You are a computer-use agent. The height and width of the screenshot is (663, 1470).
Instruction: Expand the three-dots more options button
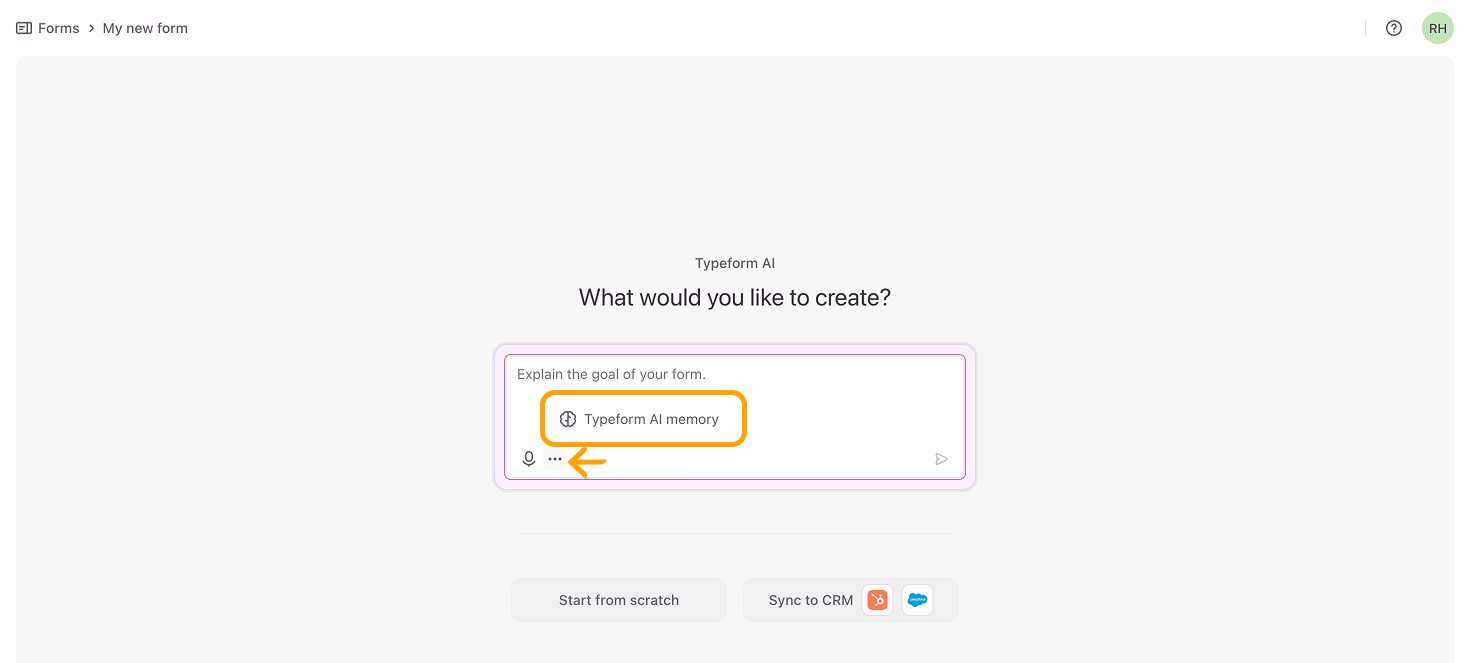555,459
